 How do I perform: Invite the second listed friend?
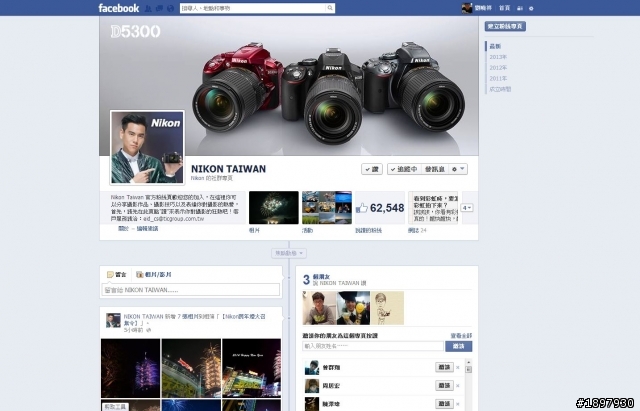click(x=444, y=385)
